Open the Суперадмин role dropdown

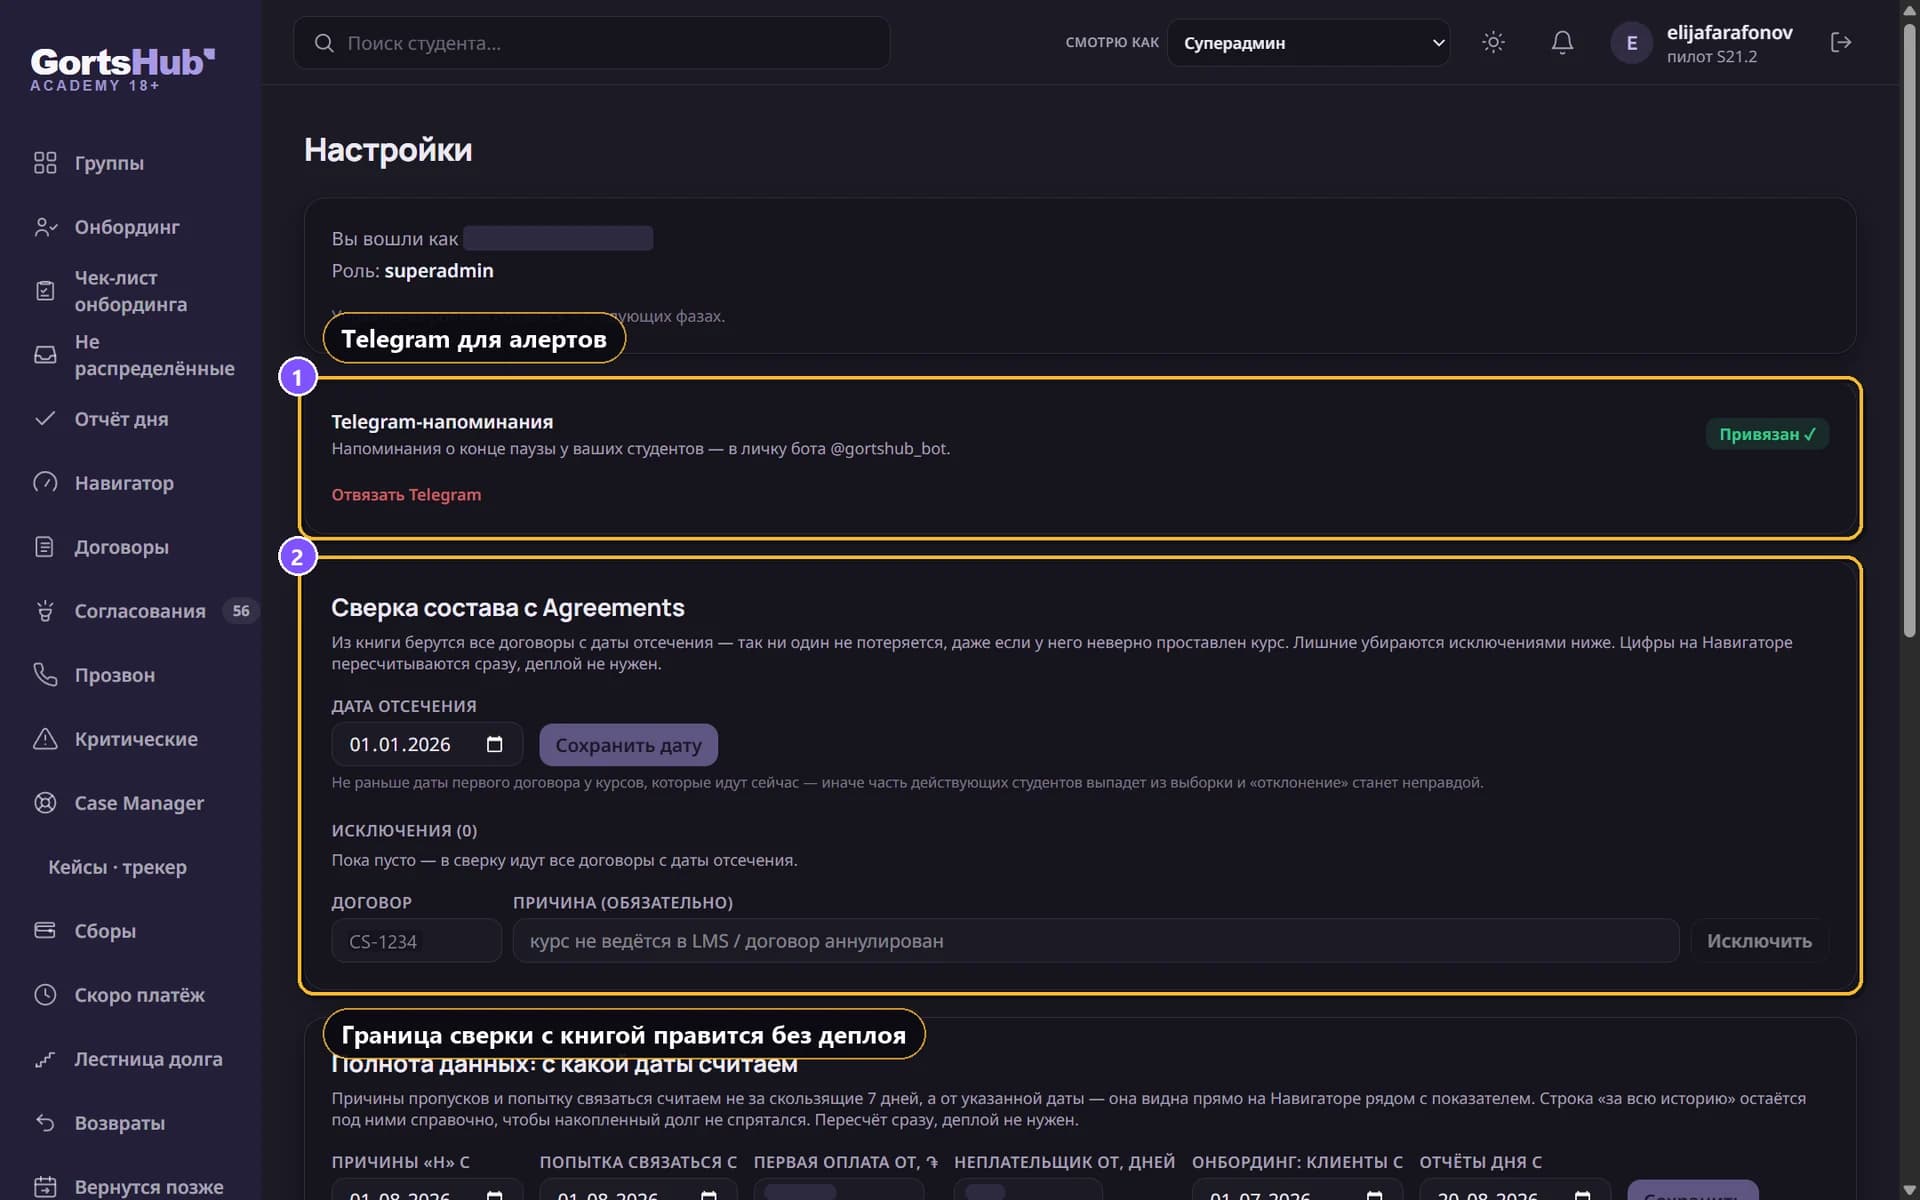click(1308, 43)
